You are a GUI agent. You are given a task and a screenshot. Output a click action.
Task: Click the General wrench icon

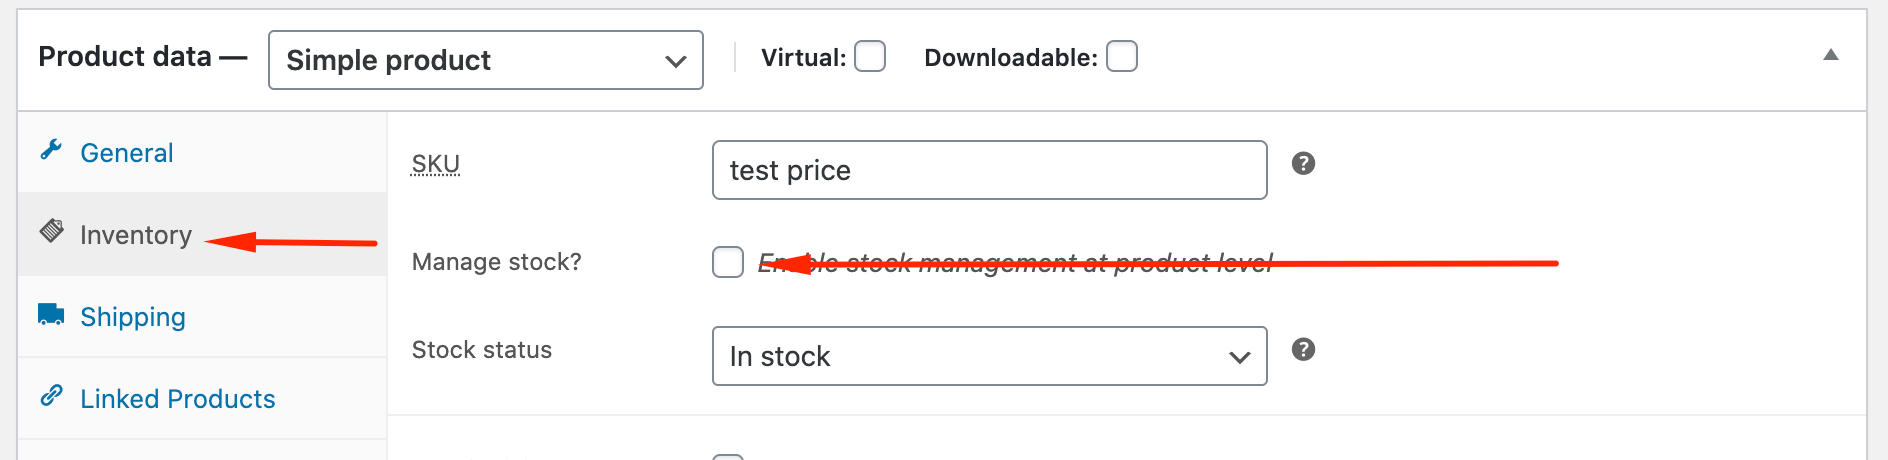point(51,150)
